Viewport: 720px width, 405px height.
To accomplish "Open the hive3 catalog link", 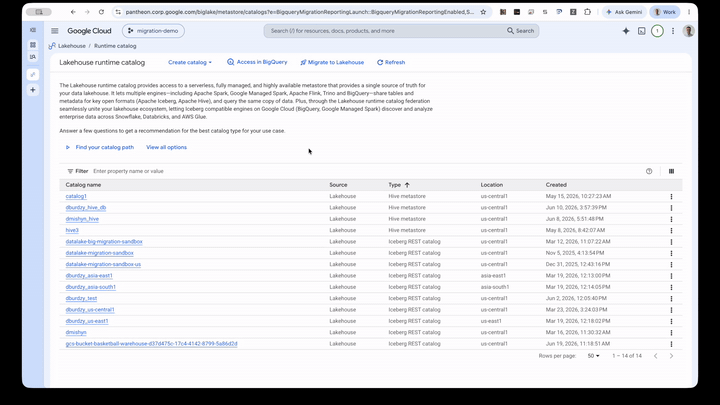I will (x=72, y=231).
